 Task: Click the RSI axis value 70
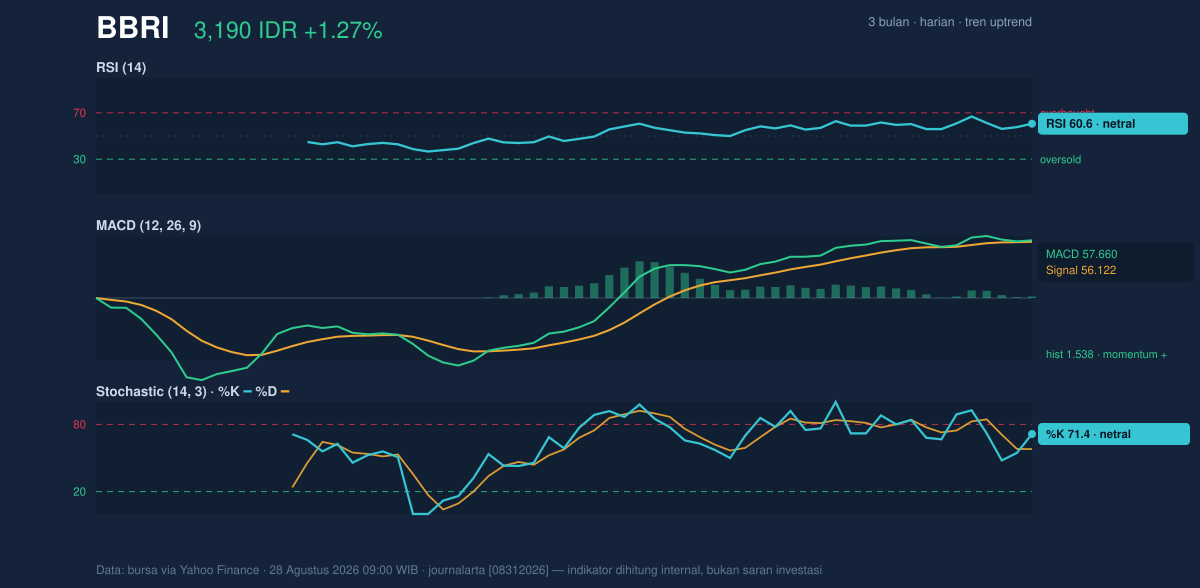tap(79, 113)
